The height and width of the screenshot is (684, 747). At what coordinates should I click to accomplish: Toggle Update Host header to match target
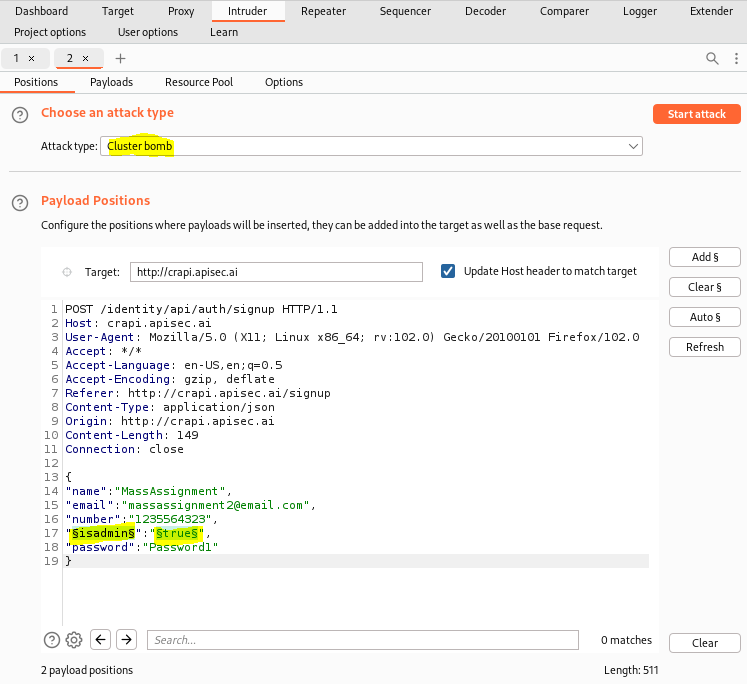448,271
